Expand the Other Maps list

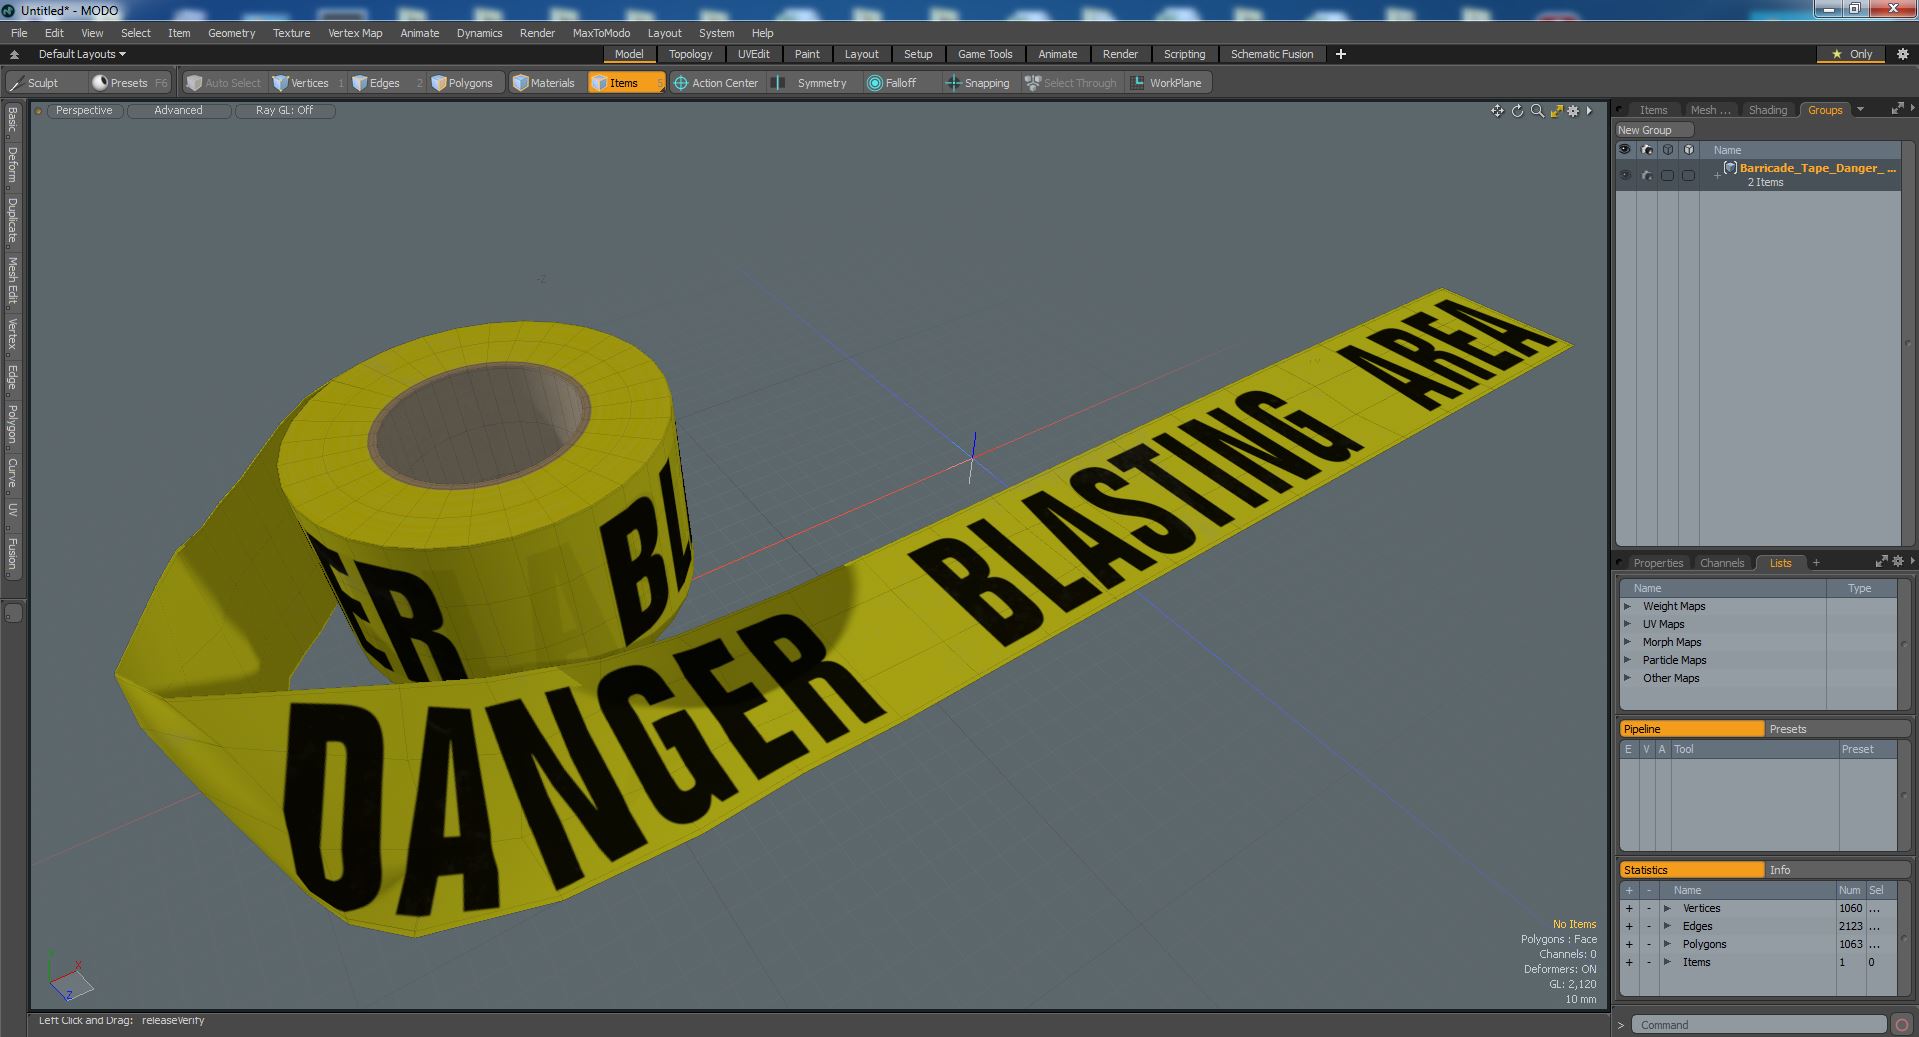pyautogui.click(x=1627, y=678)
